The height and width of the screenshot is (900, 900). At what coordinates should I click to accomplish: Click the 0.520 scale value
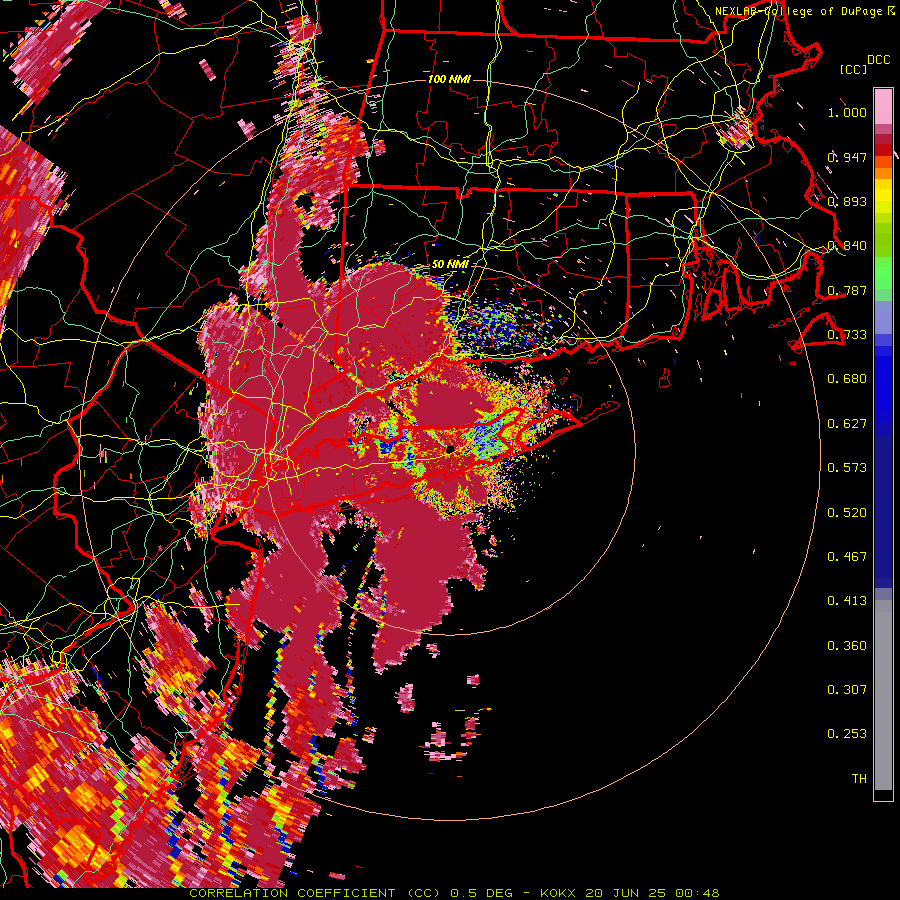tap(847, 513)
